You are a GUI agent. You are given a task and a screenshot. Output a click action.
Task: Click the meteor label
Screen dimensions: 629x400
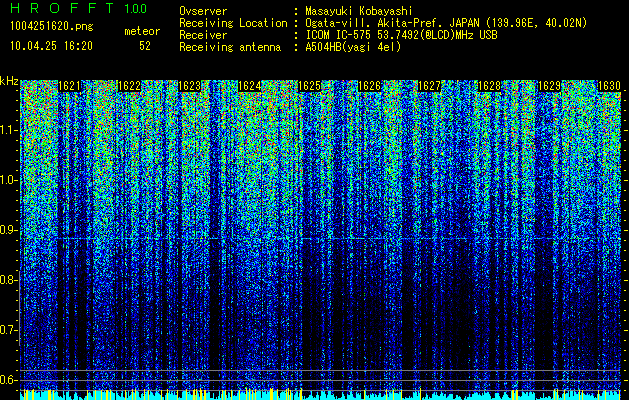[x=142, y=31]
